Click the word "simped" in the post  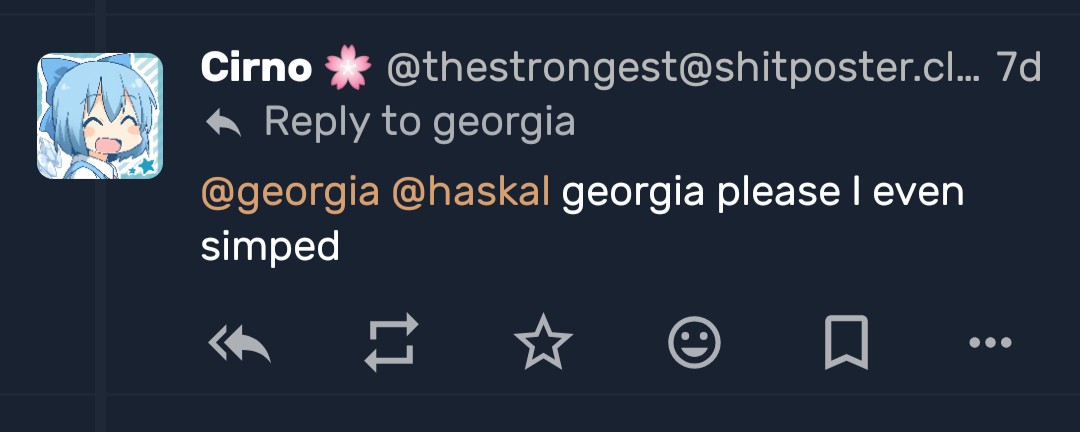[x=270, y=246]
